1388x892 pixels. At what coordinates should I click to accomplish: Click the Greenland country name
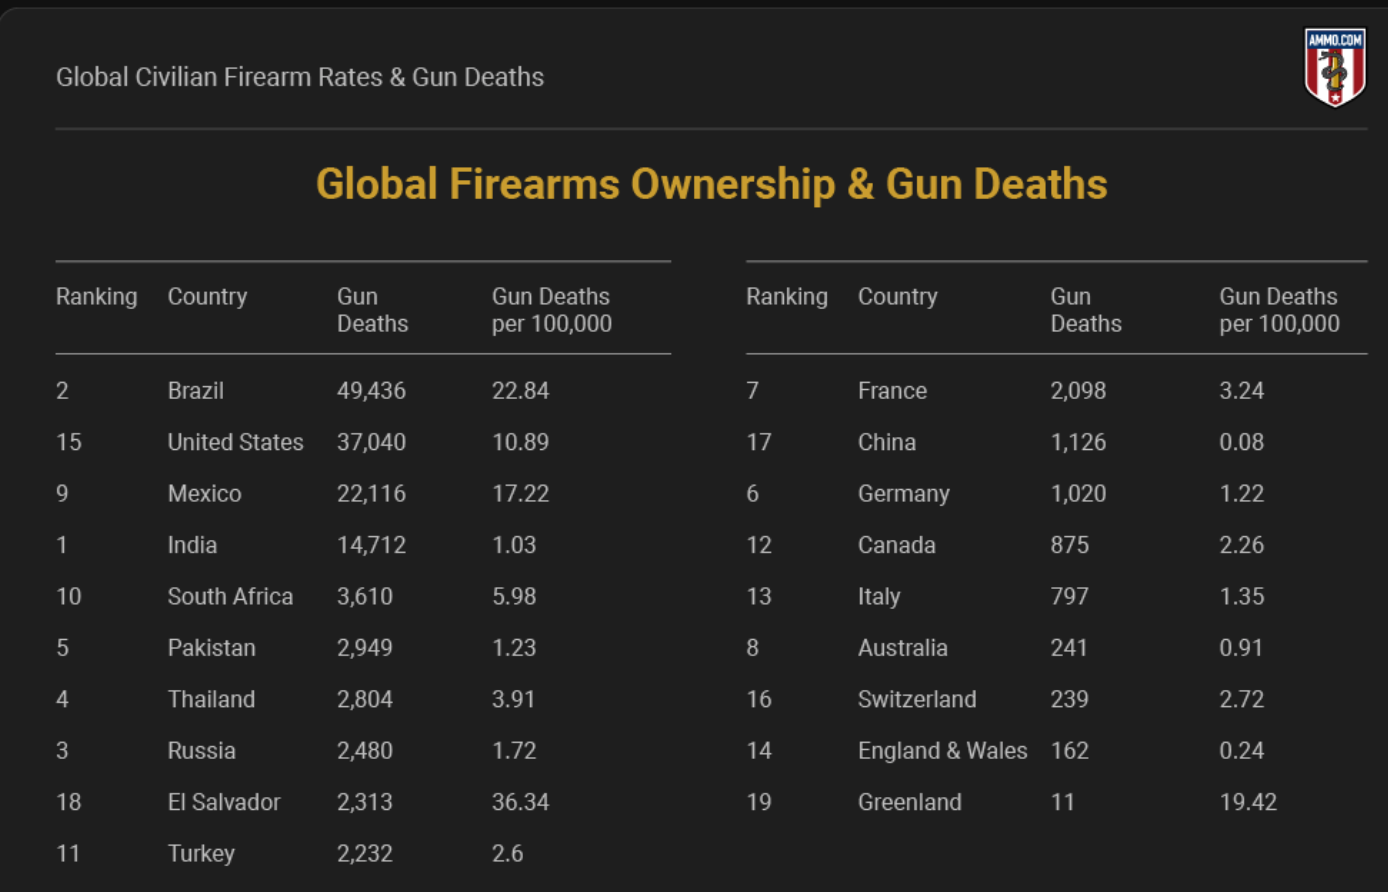pyautogui.click(x=909, y=802)
